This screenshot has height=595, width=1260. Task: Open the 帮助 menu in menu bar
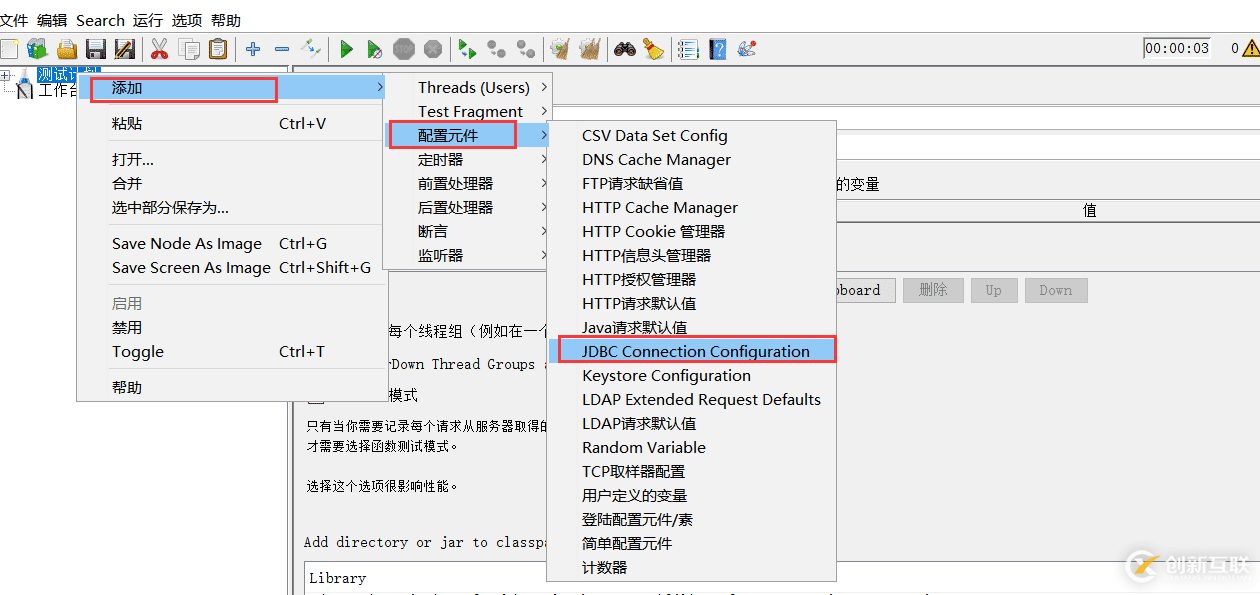tap(226, 20)
